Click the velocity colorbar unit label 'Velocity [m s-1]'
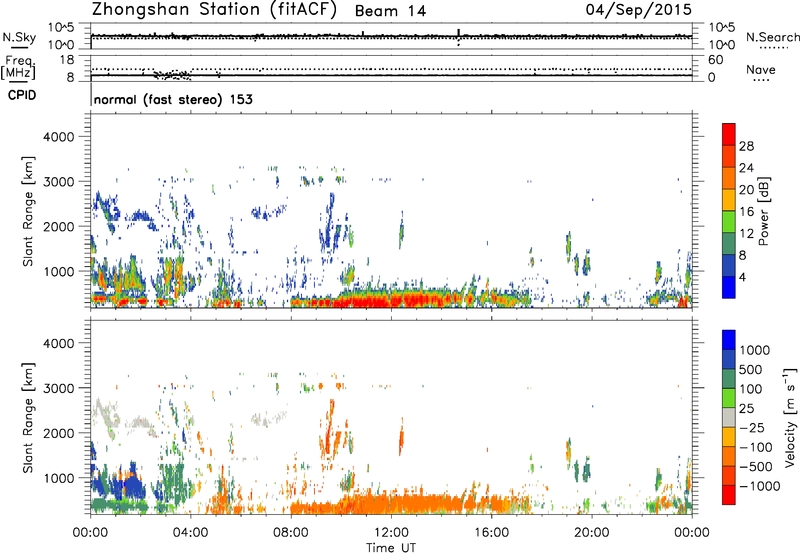The image size is (800, 554). tap(790, 417)
